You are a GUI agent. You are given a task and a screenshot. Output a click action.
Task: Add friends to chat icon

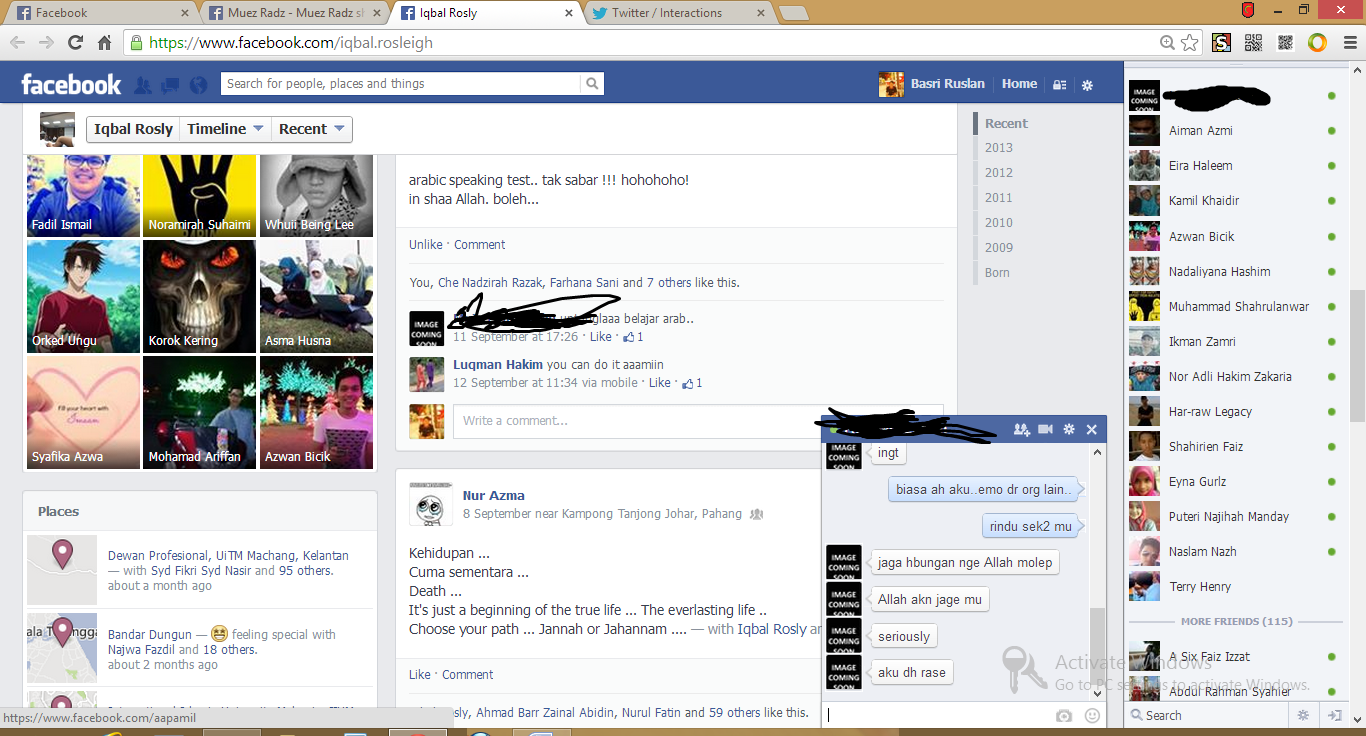tap(1021, 429)
